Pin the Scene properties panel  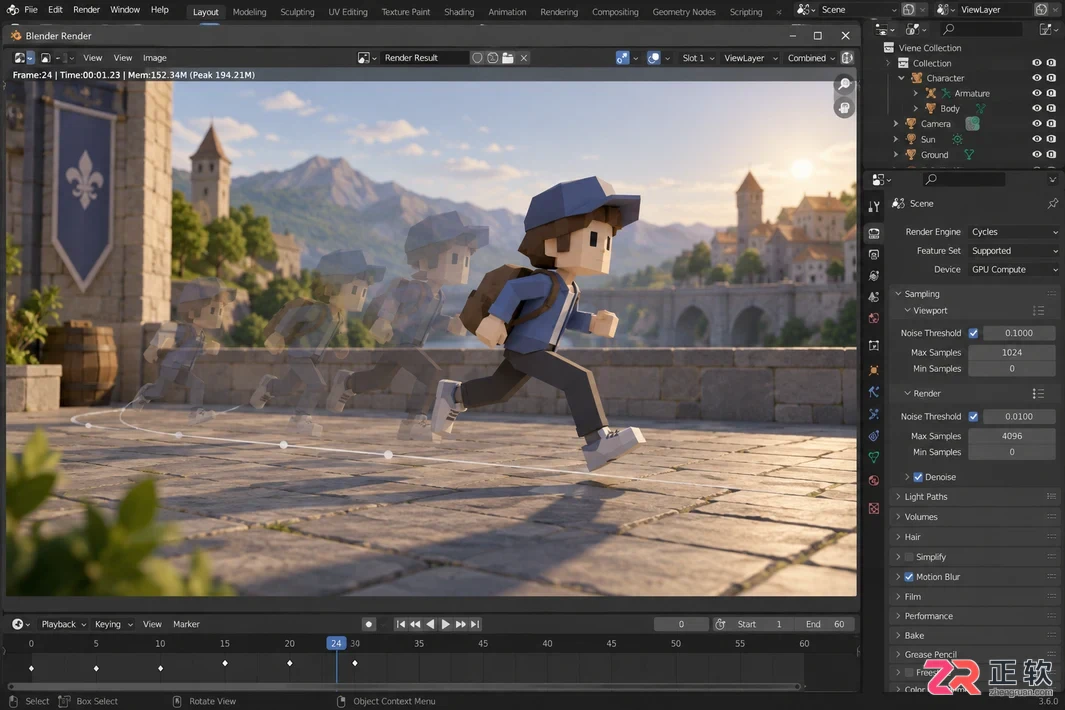(1052, 203)
